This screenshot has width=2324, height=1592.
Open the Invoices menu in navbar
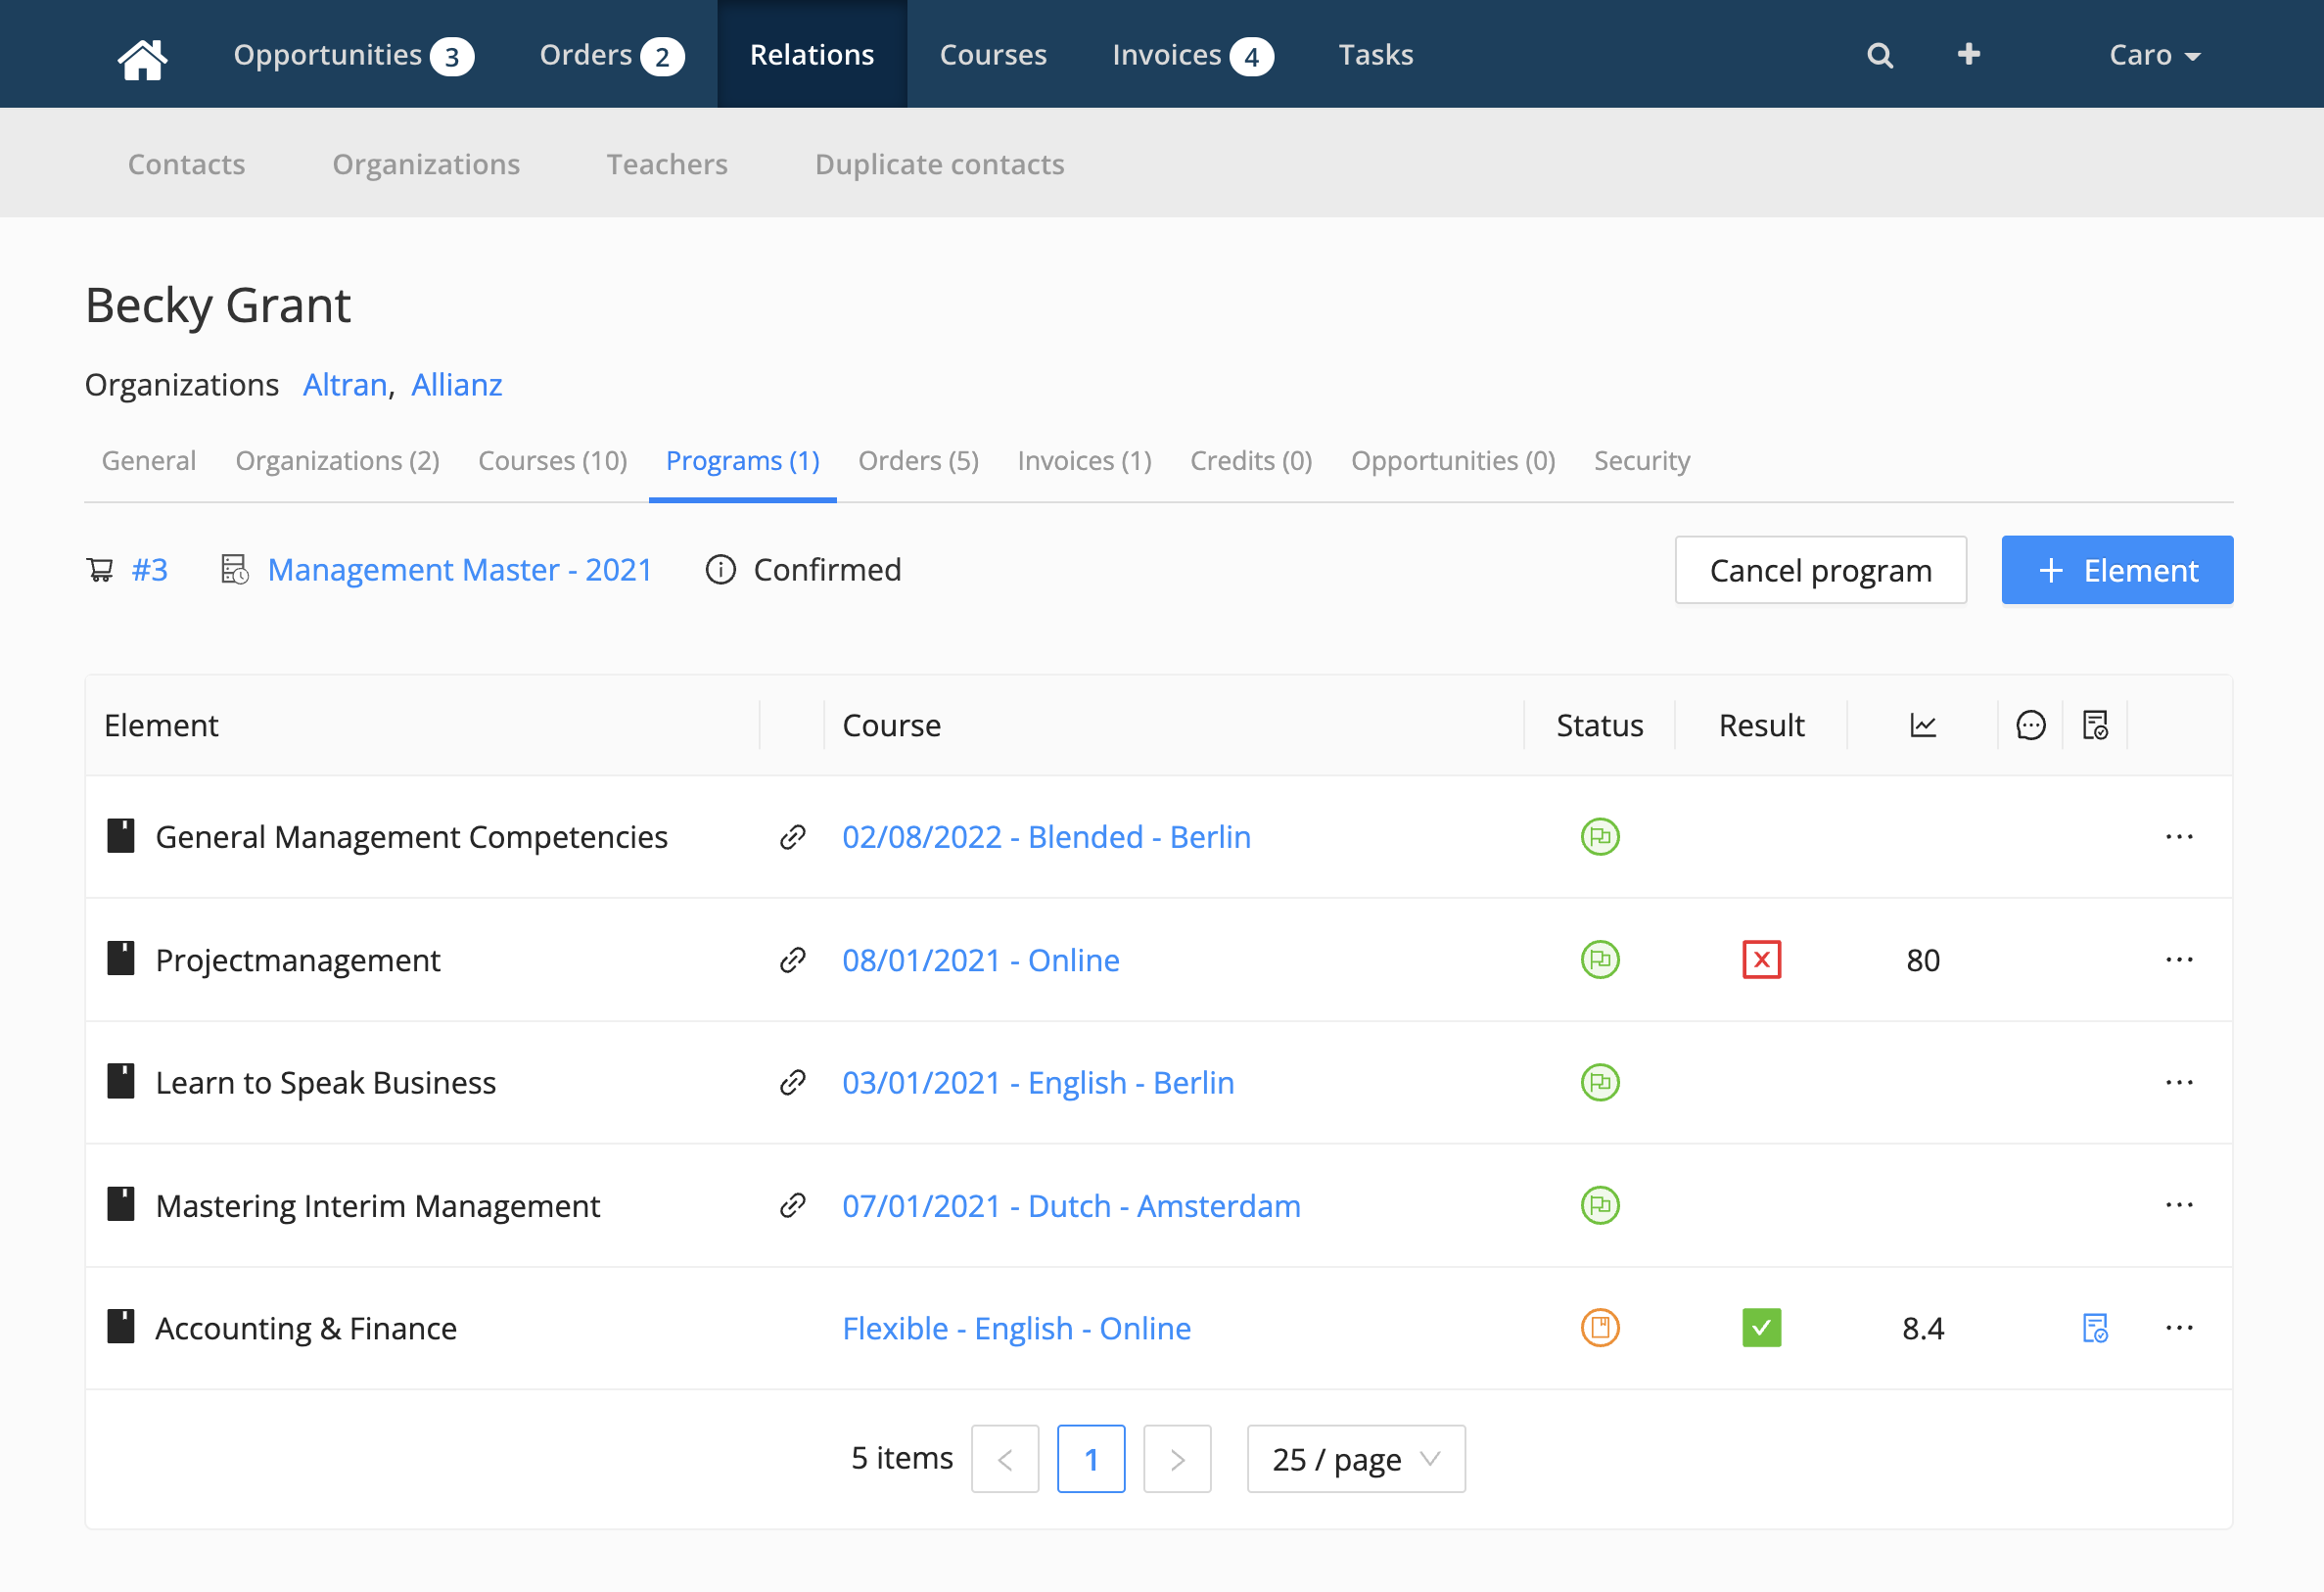click(x=1192, y=55)
